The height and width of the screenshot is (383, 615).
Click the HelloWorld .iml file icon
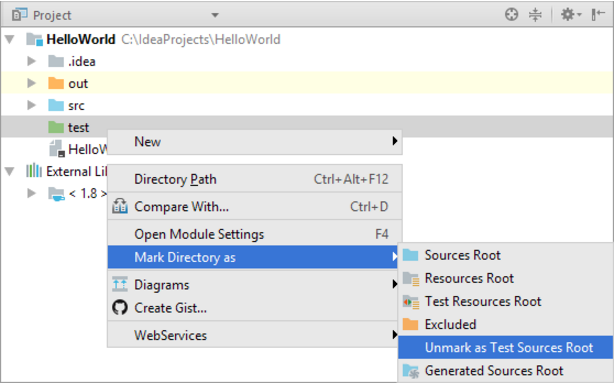click(57, 149)
